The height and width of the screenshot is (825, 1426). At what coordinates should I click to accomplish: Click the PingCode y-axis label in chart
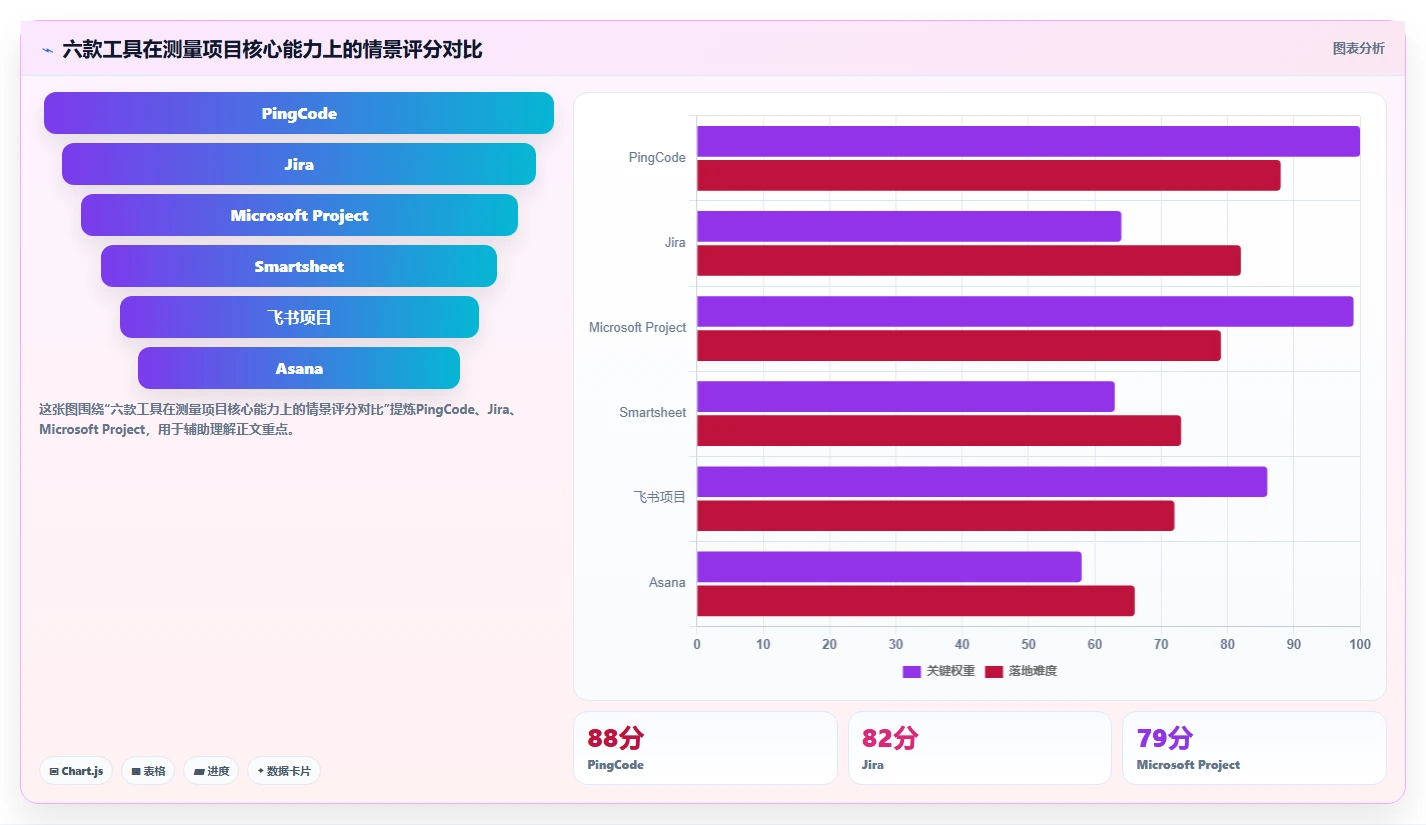(x=657, y=158)
